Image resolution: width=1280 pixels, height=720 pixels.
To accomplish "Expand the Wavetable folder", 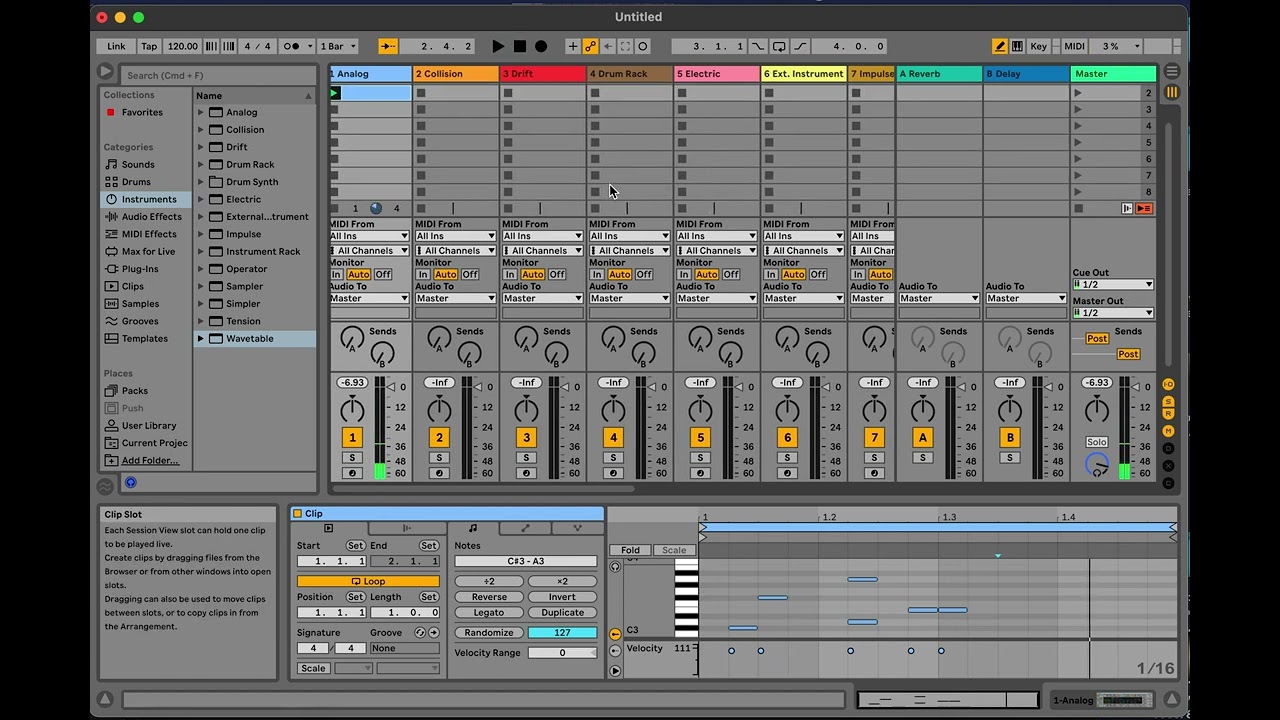I will click(x=200, y=338).
